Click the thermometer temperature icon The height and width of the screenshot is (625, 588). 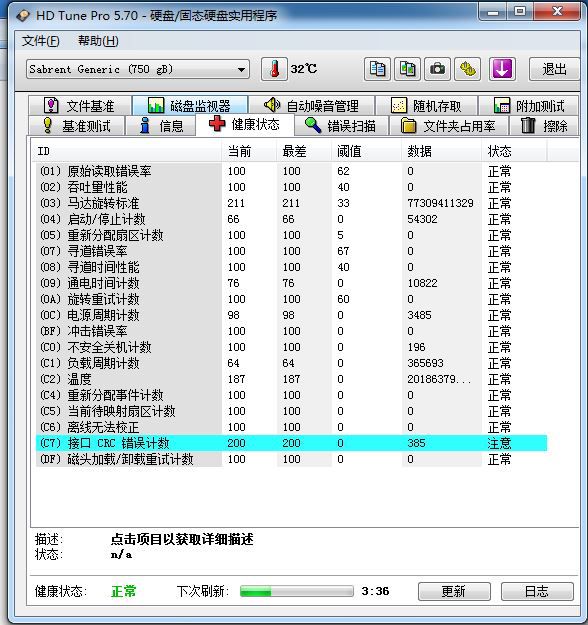(x=274, y=69)
